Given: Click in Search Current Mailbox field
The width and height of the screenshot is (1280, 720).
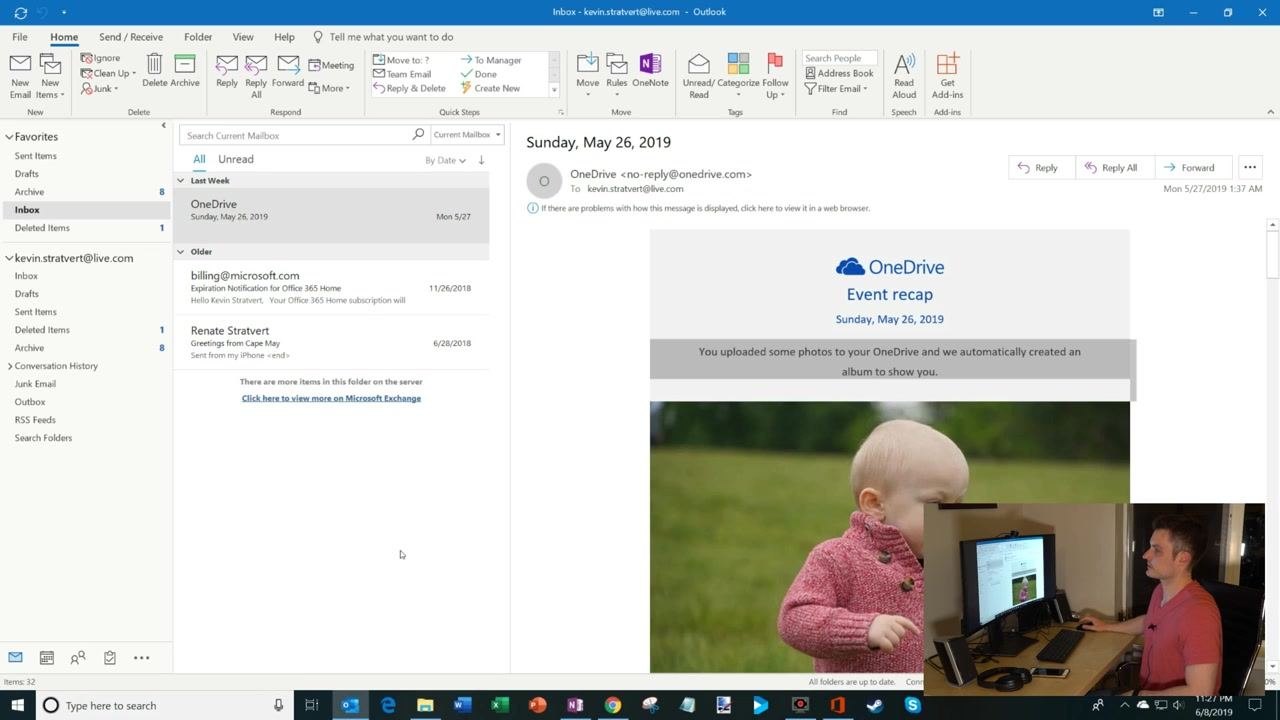Looking at the screenshot, I should (296, 135).
